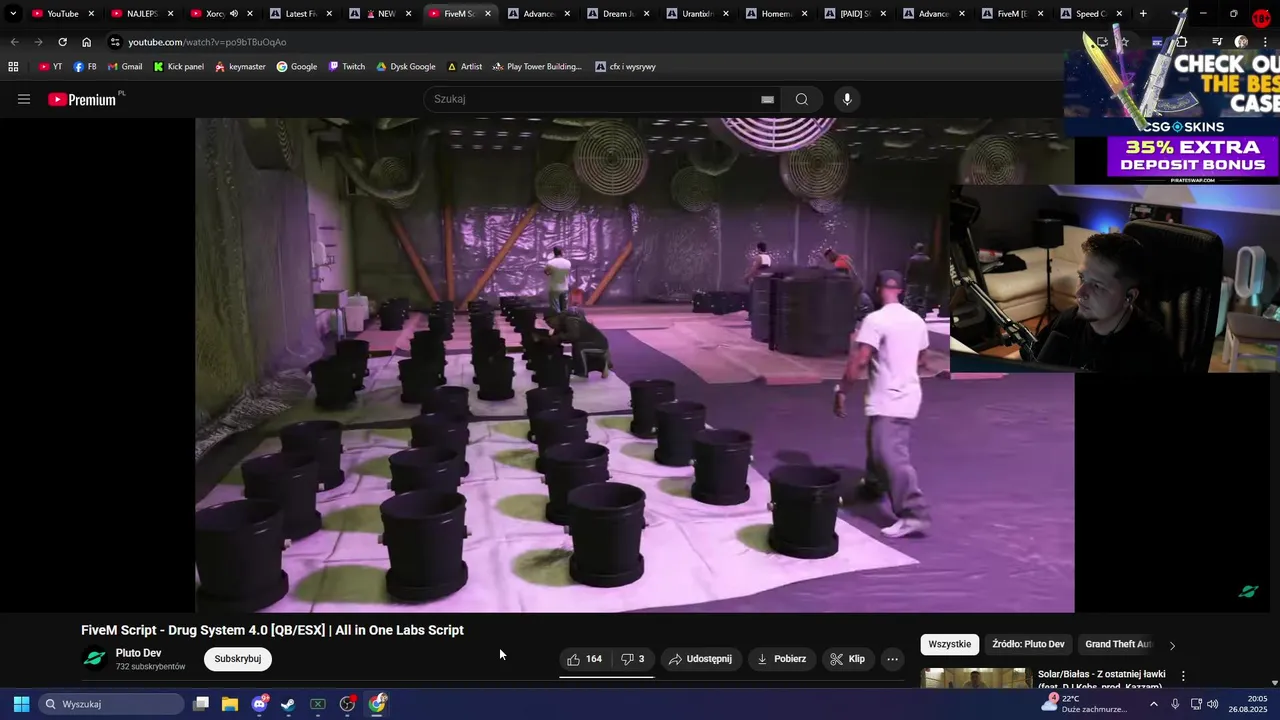Image resolution: width=1280 pixels, height=720 pixels.
Task: Switch to the Speed C browser tab
Action: [1091, 14]
